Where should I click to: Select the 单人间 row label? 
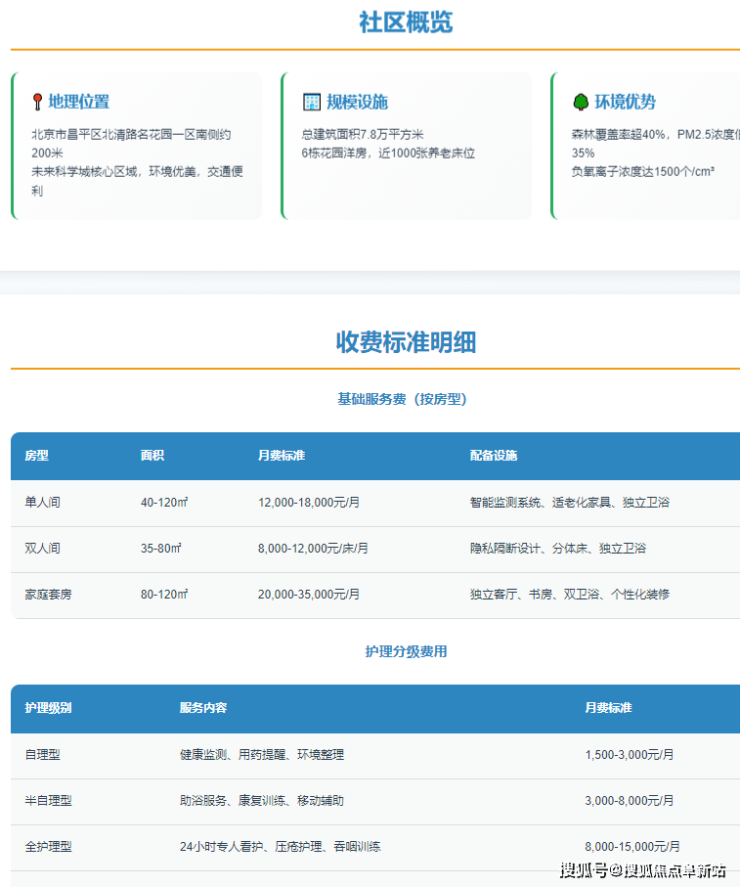[x=42, y=502]
